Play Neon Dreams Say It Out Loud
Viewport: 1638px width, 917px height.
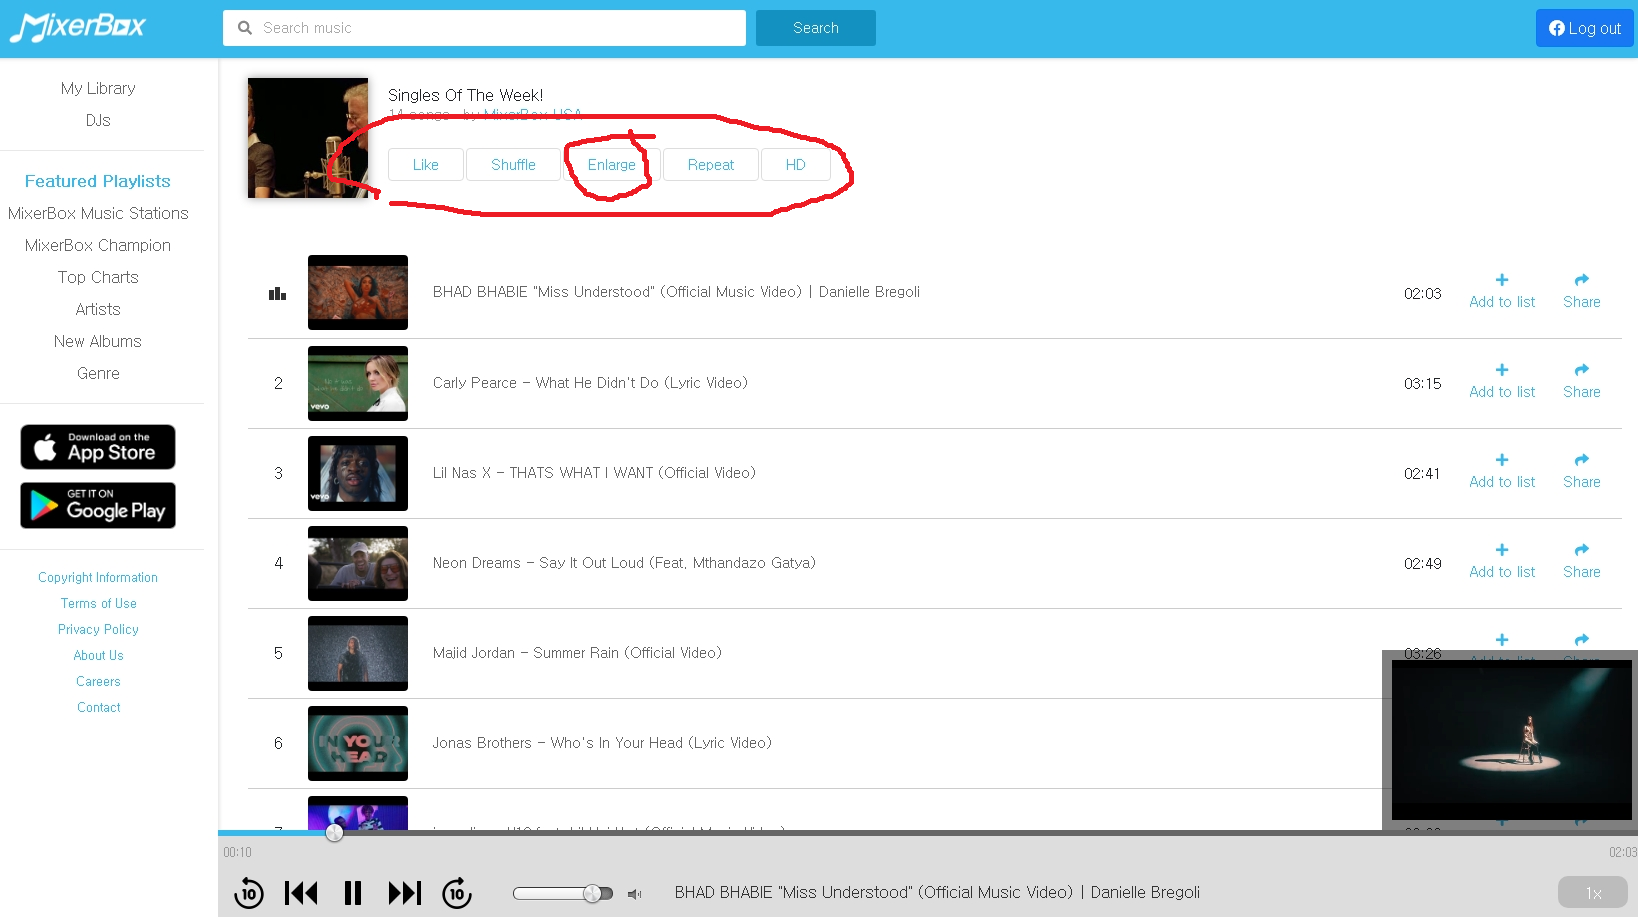point(624,563)
